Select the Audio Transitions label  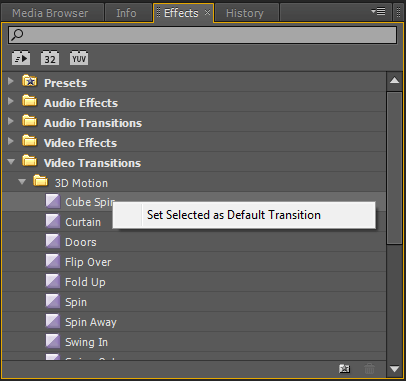coord(93,123)
